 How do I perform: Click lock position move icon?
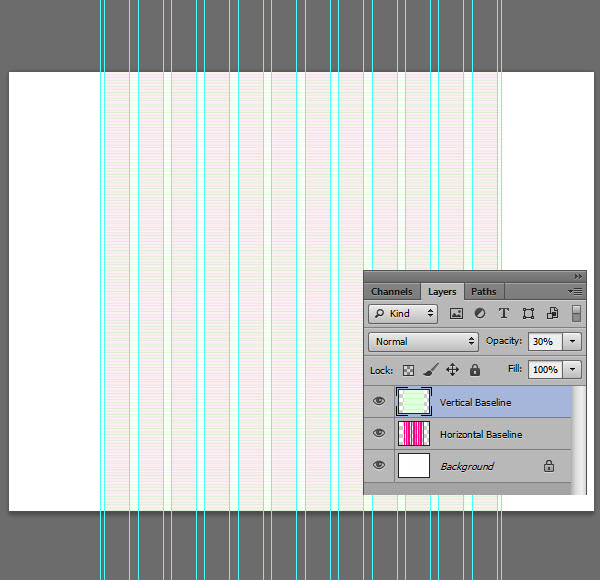452,370
